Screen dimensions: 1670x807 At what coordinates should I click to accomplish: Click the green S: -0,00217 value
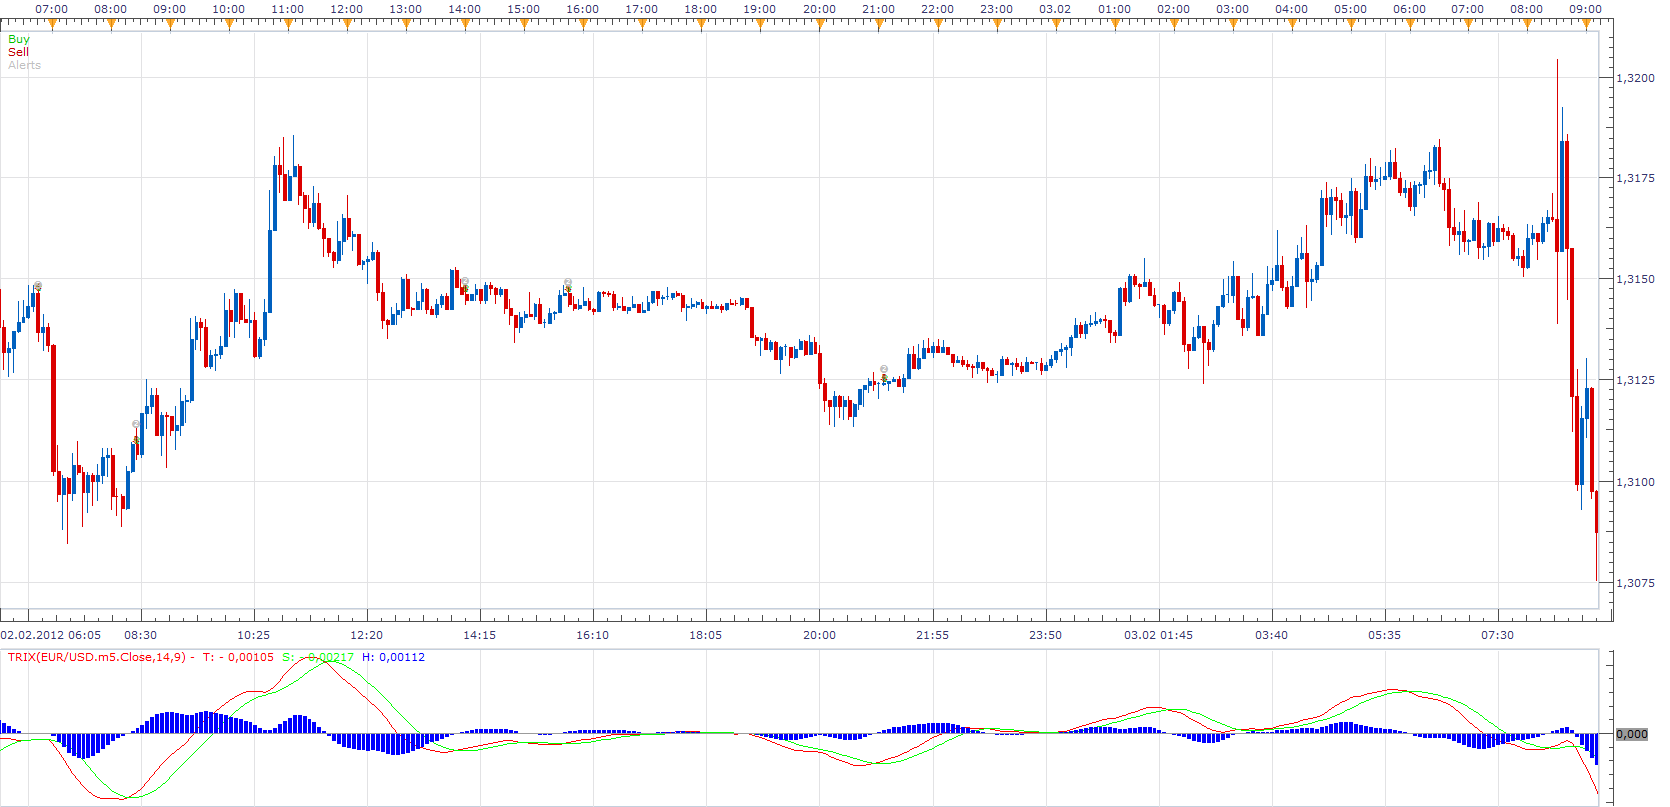click(318, 657)
